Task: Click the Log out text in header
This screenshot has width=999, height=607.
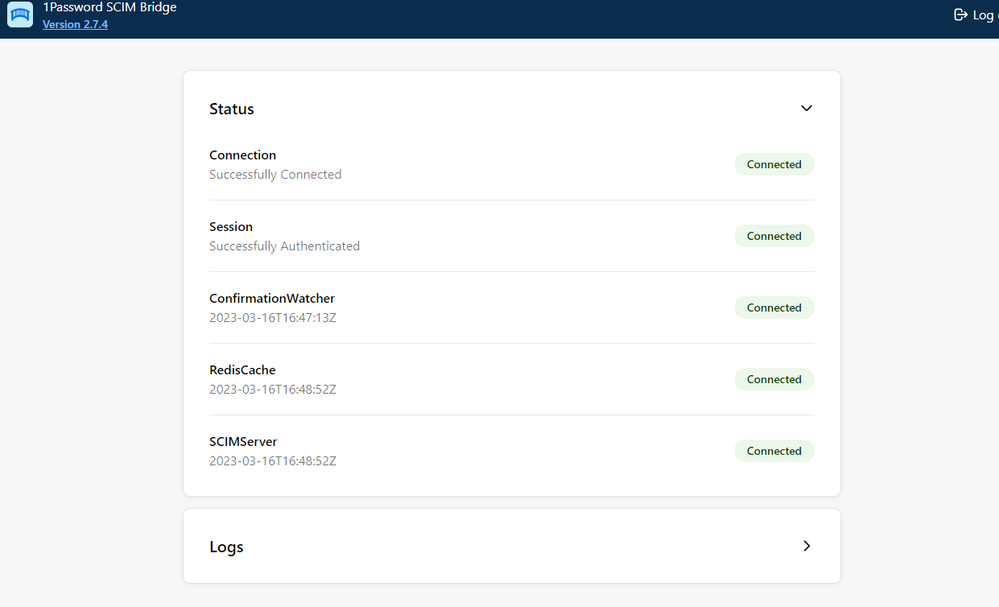Action: [984, 15]
